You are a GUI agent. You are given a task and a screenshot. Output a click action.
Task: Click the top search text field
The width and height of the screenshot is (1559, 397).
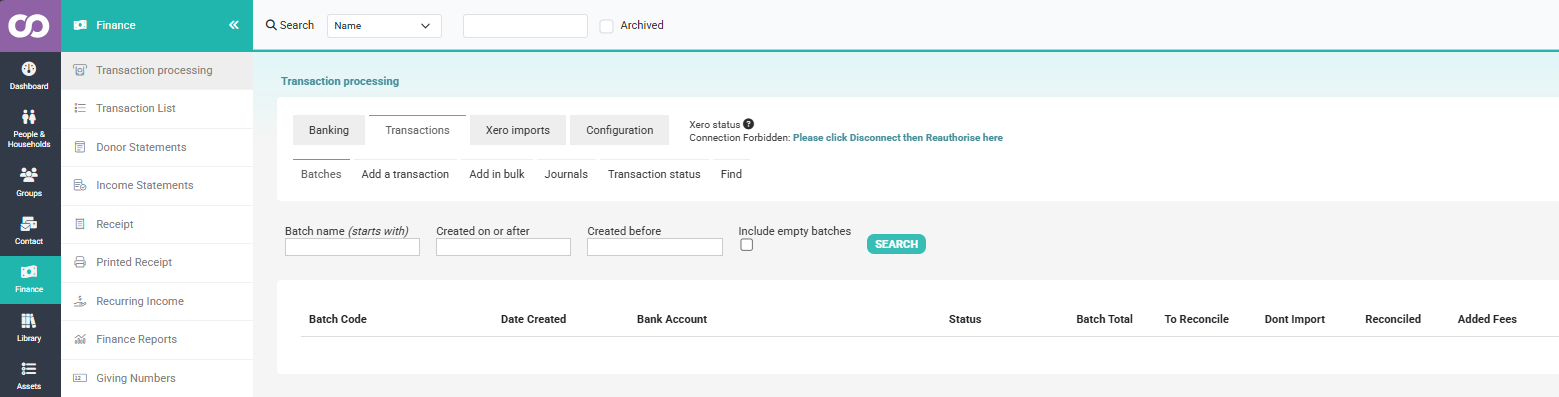[x=525, y=26]
